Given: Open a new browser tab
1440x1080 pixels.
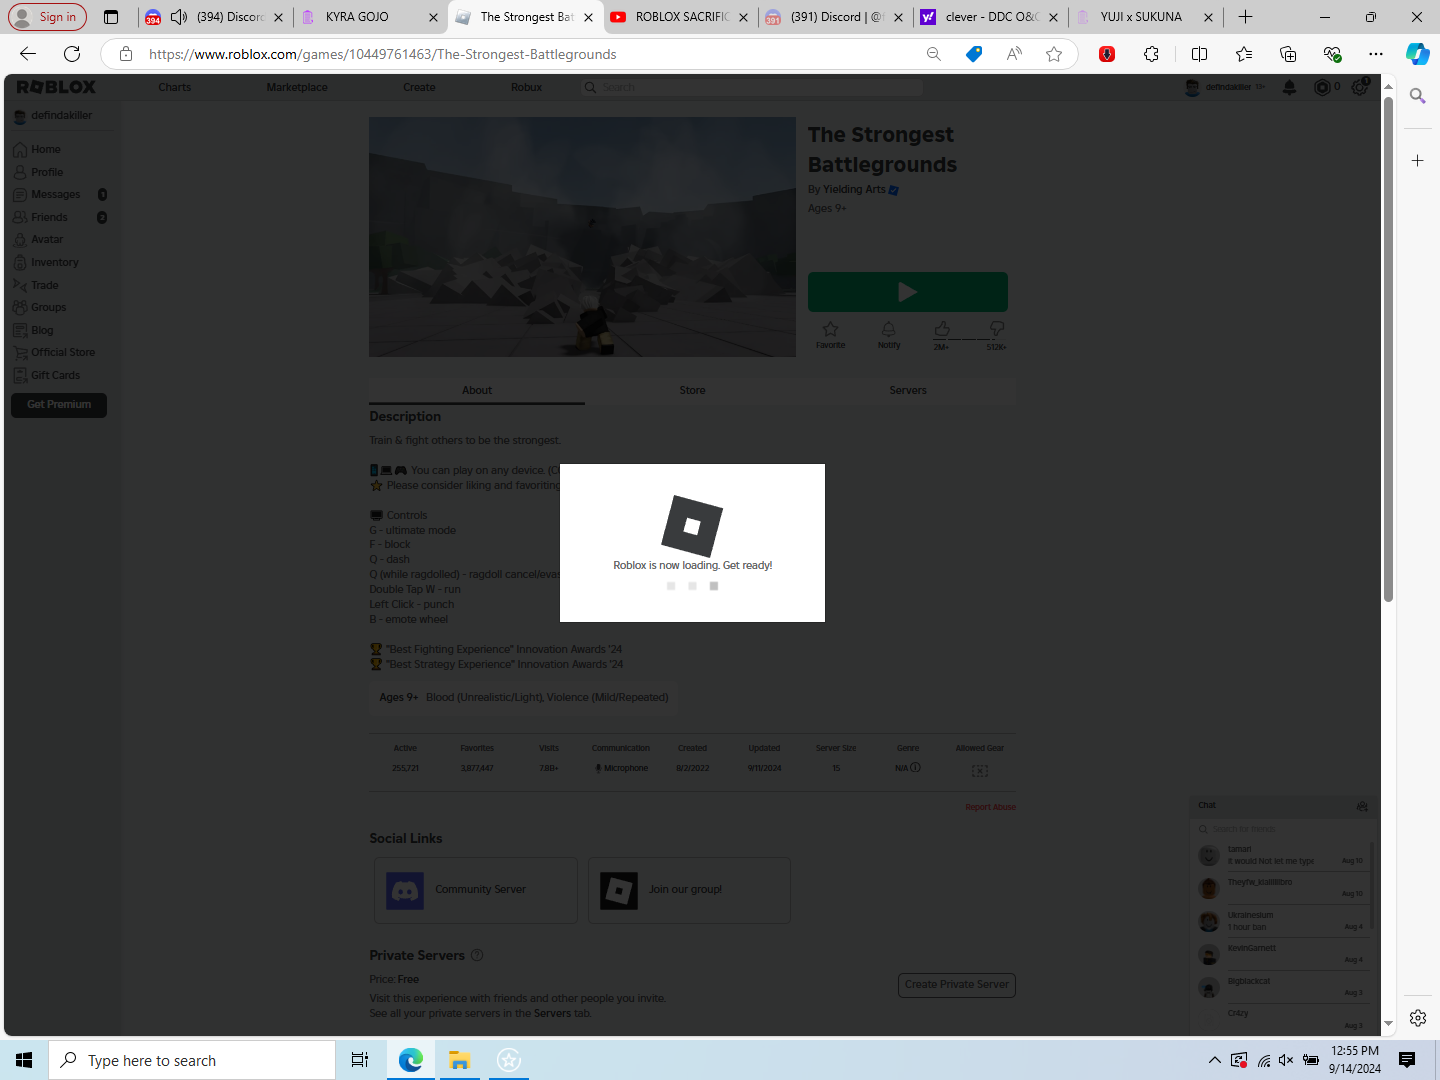Looking at the screenshot, I should (x=1245, y=17).
